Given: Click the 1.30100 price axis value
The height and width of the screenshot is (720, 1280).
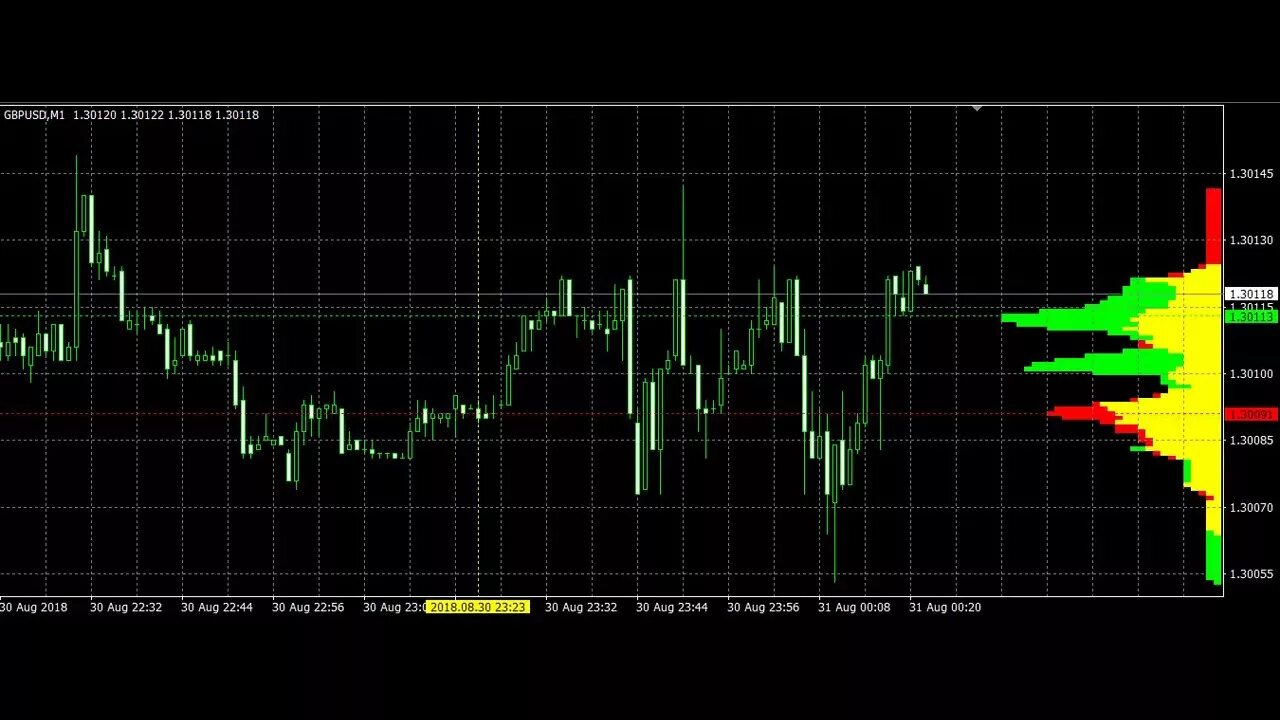Looking at the screenshot, I should (1252, 374).
